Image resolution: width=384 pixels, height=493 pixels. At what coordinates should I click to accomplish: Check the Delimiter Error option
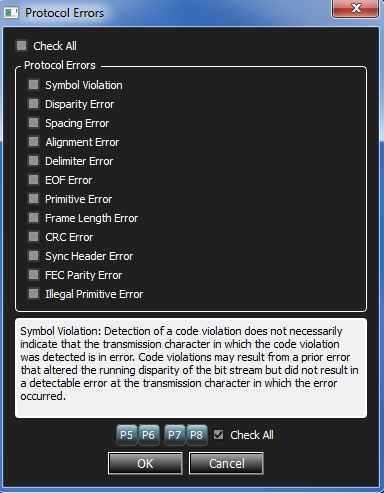click(33, 161)
